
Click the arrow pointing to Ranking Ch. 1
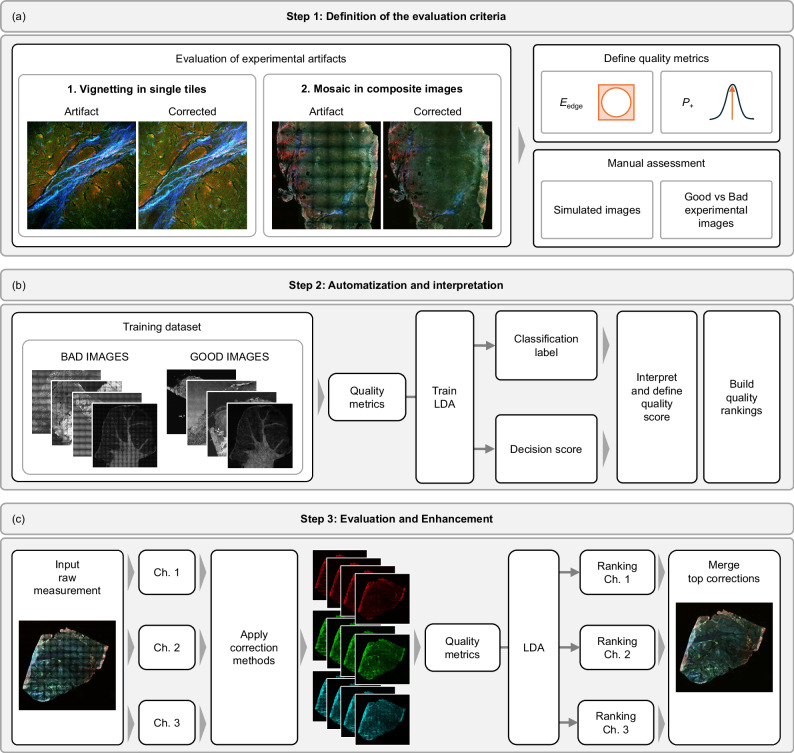coord(569,572)
